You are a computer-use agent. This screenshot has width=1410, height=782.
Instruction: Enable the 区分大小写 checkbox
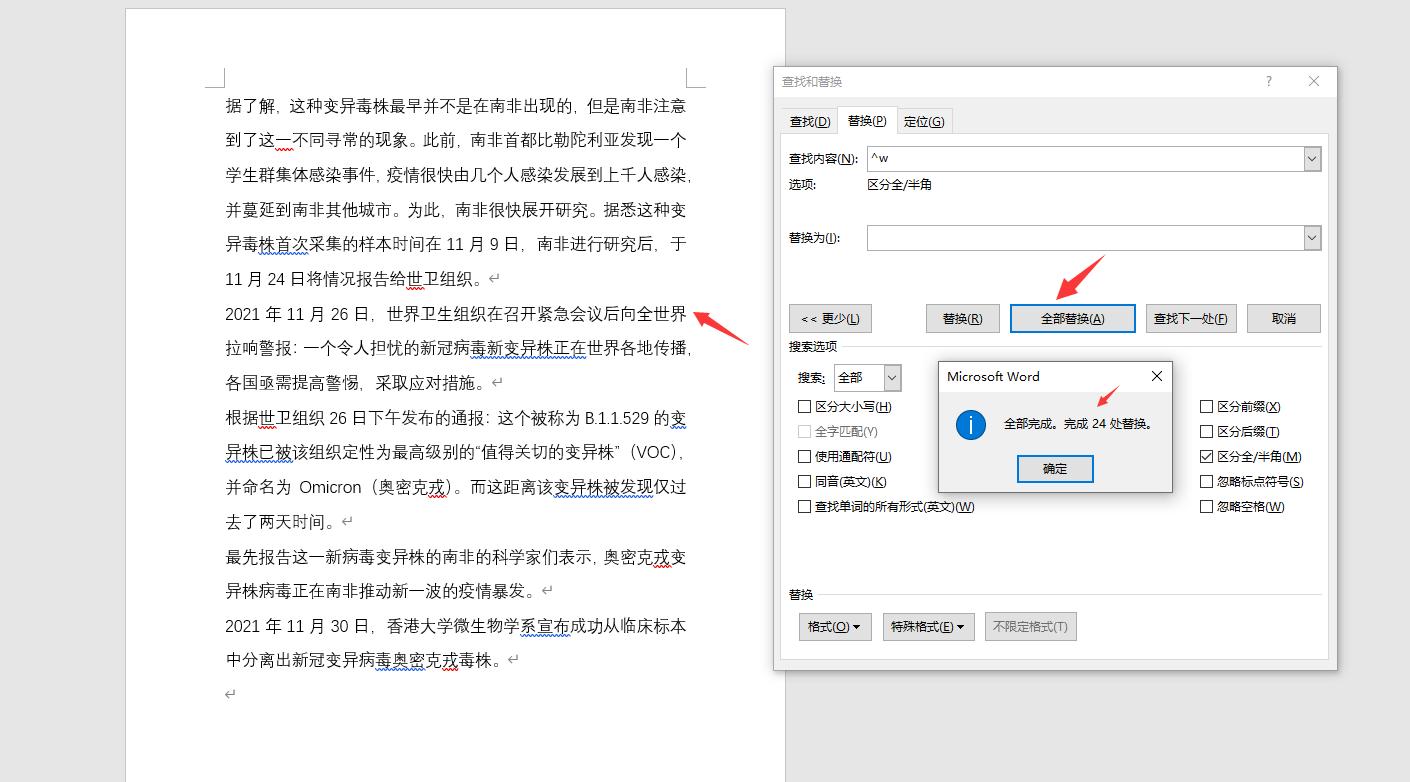pos(804,406)
